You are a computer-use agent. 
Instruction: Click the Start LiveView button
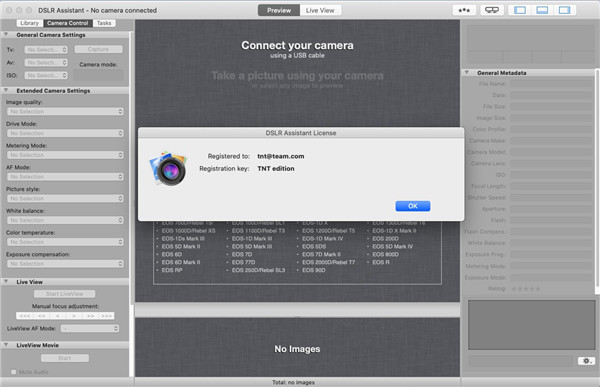(x=65, y=294)
